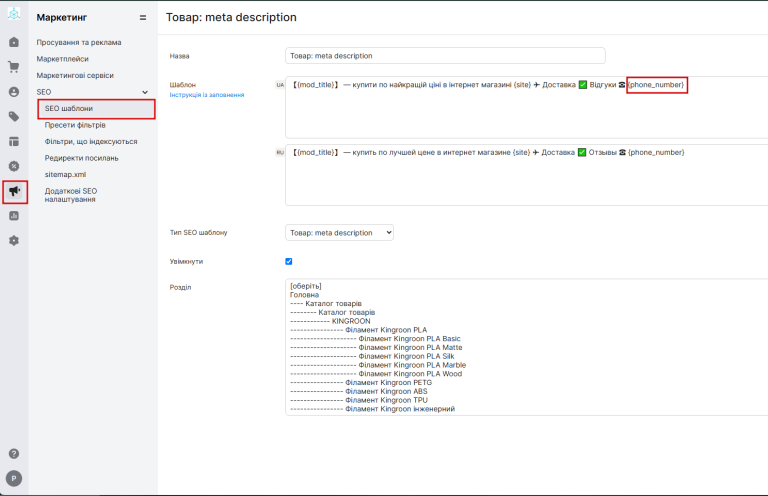Screen dimensions: 768x496
Task: Open Пресети фільтрів submenu item
Action: [75, 125]
